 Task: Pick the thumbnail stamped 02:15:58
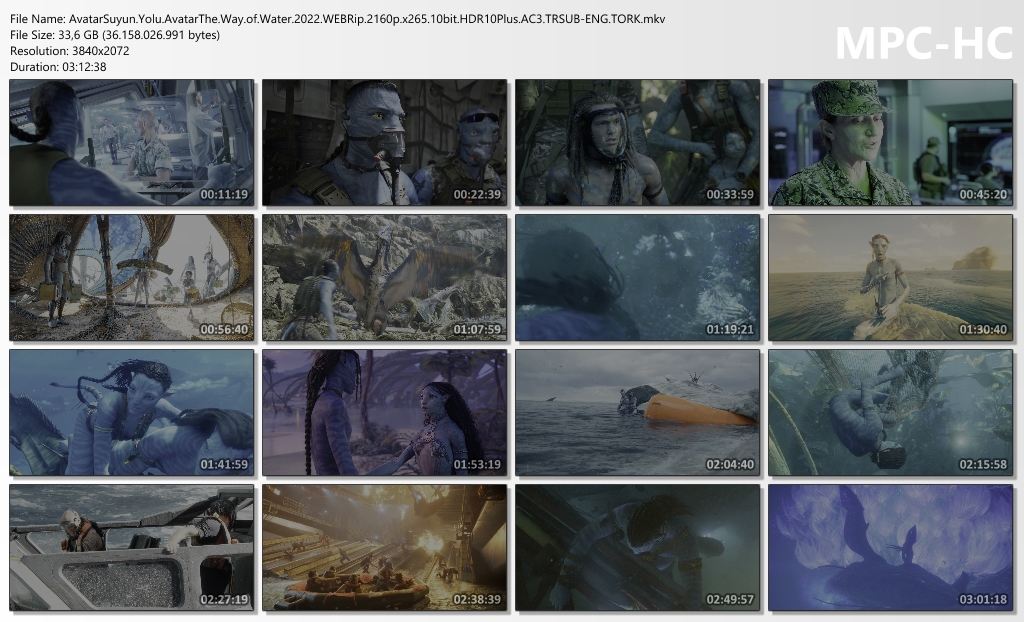coord(891,413)
